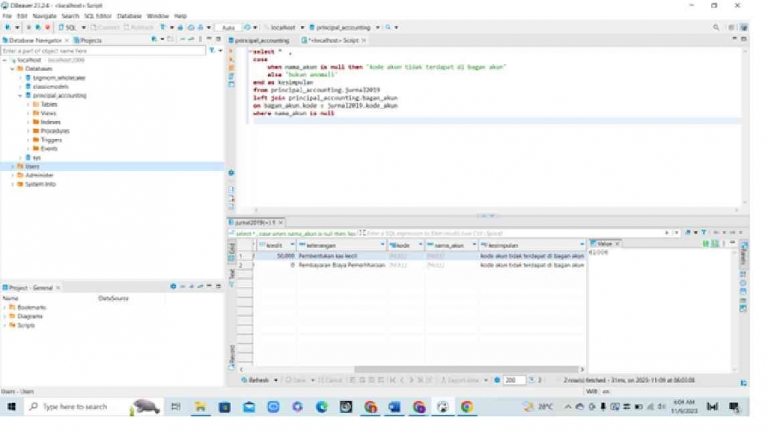Select the Indexes folder
The height and width of the screenshot is (433, 770).
coord(51,122)
